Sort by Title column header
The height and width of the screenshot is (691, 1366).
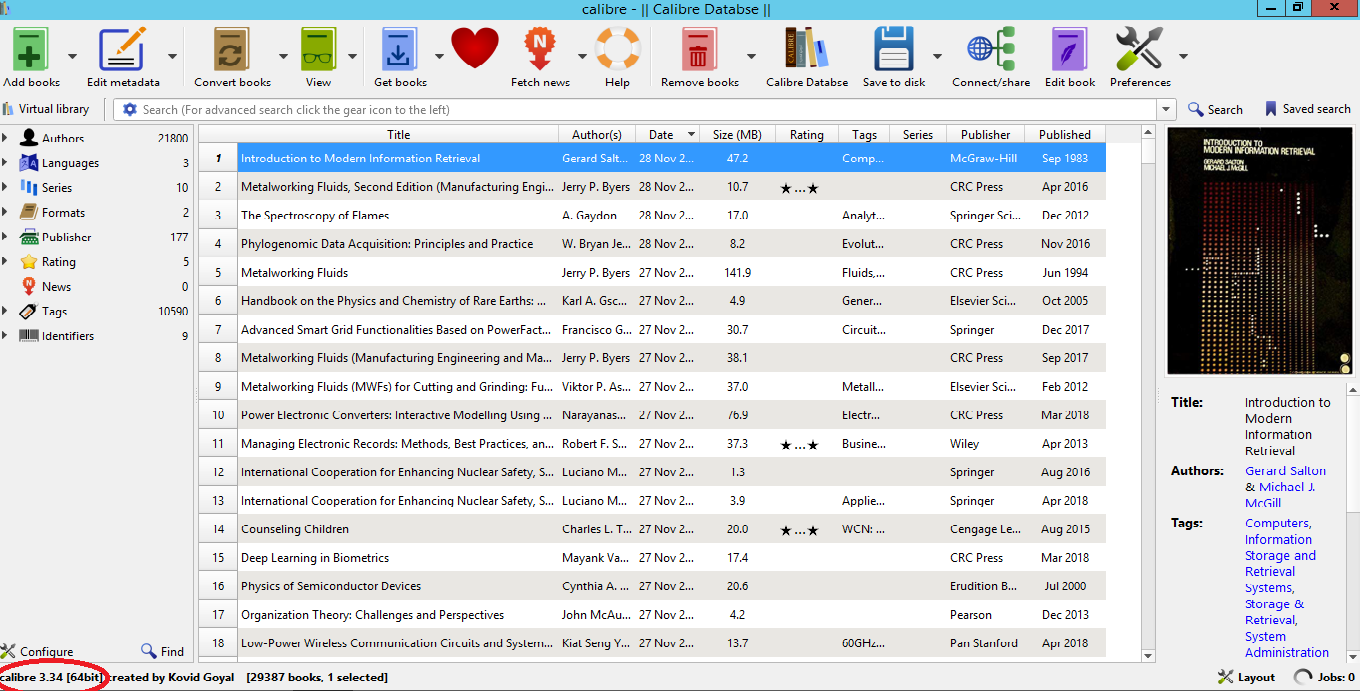[398, 134]
